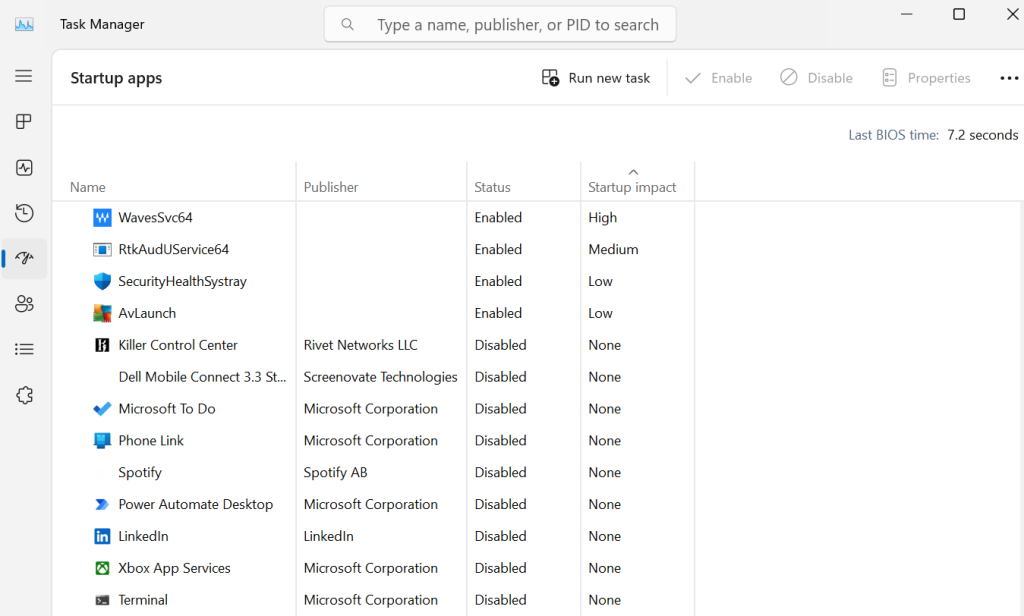Click the Startup apps page heading
This screenshot has height=616, width=1024.
click(116, 78)
